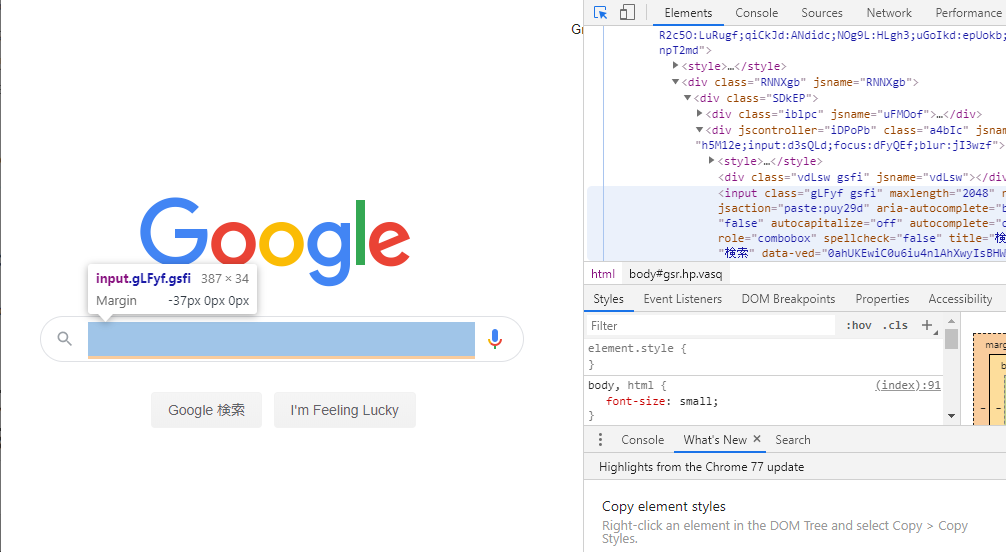
Task: Activate the inspect element picker icon
Action: click(601, 13)
